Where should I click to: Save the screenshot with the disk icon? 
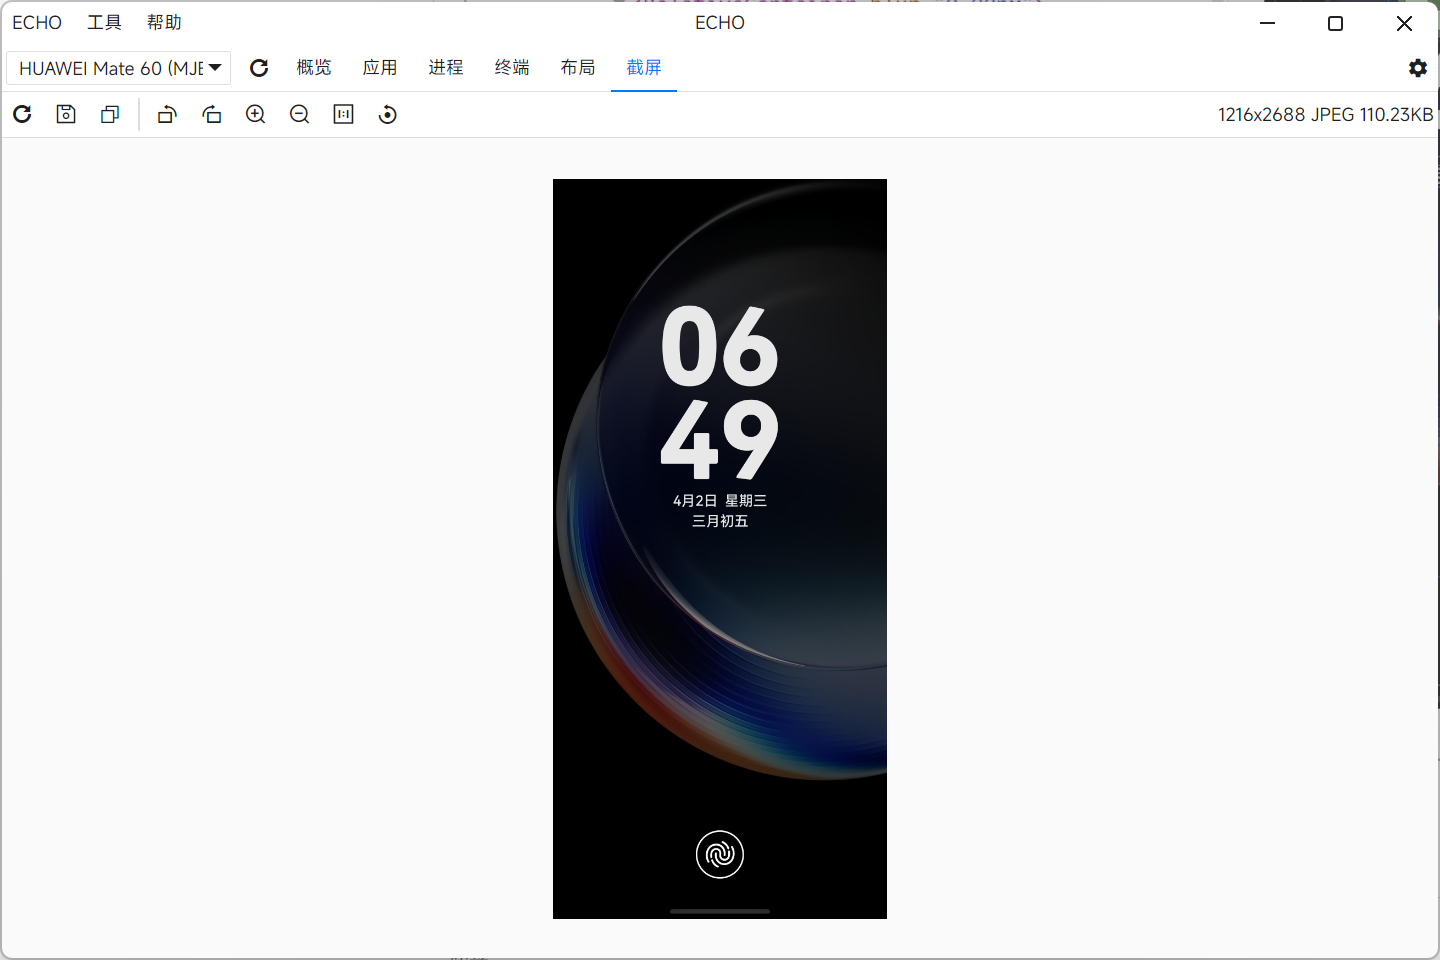(66, 115)
